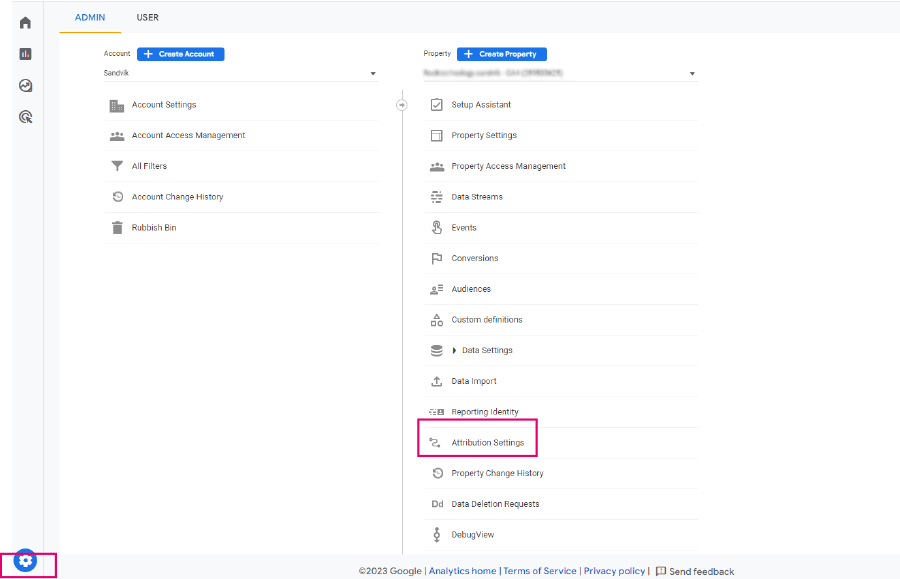
Task: Click the Account Settings building icon
Action: [117, 106]
